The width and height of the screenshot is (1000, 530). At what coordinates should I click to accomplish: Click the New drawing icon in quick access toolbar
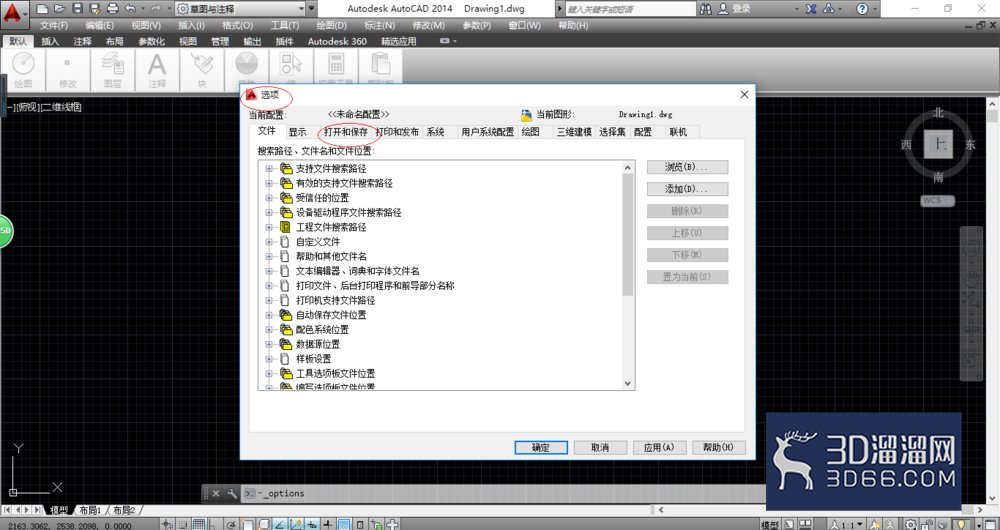coord(42,8)
